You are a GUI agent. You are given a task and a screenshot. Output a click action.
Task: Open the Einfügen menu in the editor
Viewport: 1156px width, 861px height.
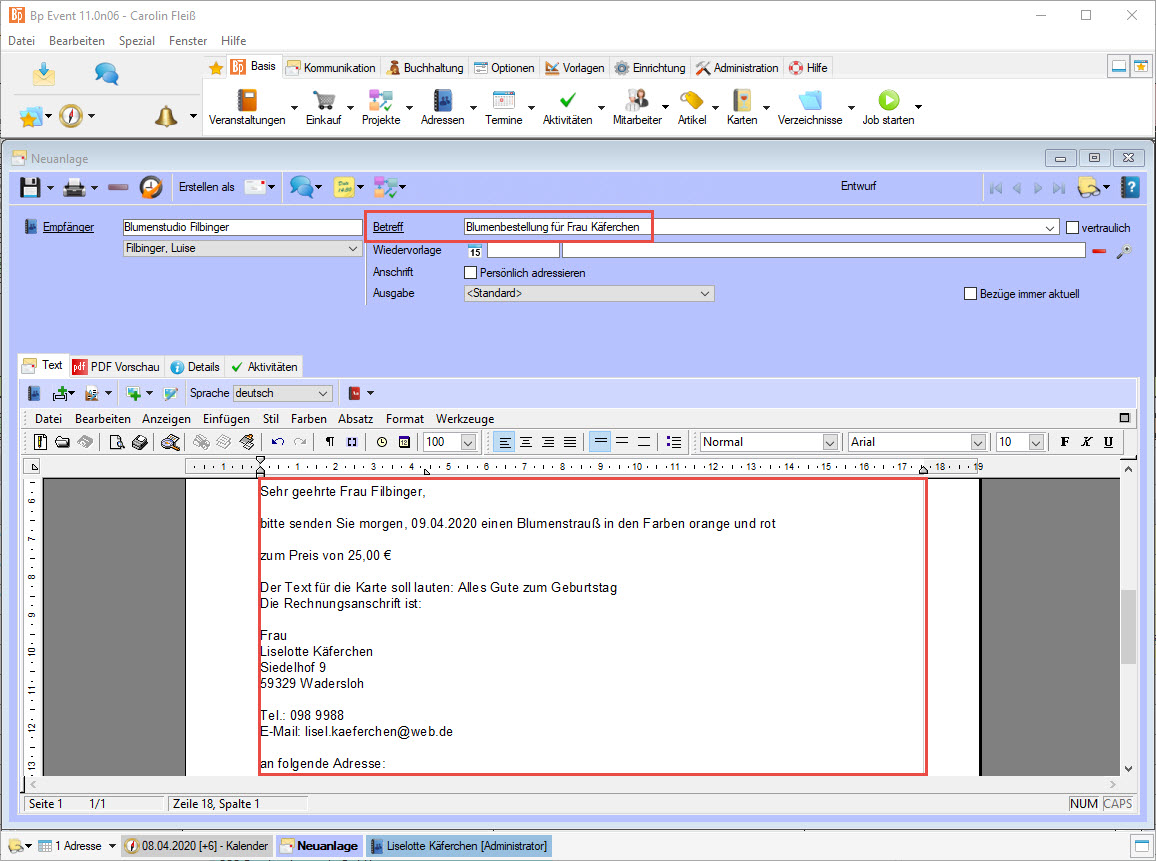[226, 419]
